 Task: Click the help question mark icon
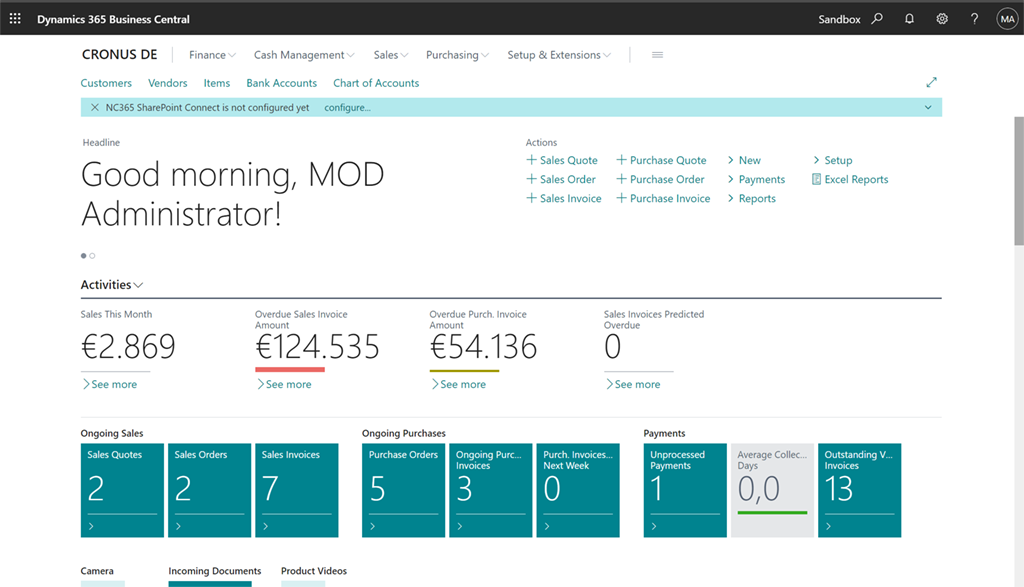974,19
